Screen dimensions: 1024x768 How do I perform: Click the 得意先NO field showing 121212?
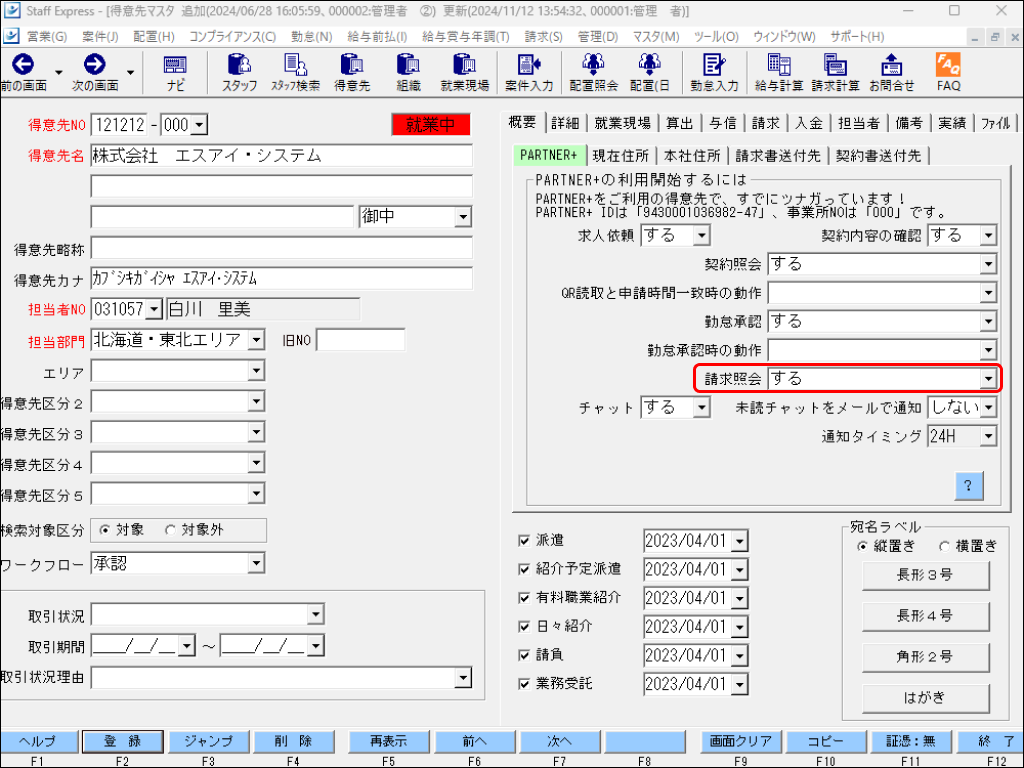(118, 125)
